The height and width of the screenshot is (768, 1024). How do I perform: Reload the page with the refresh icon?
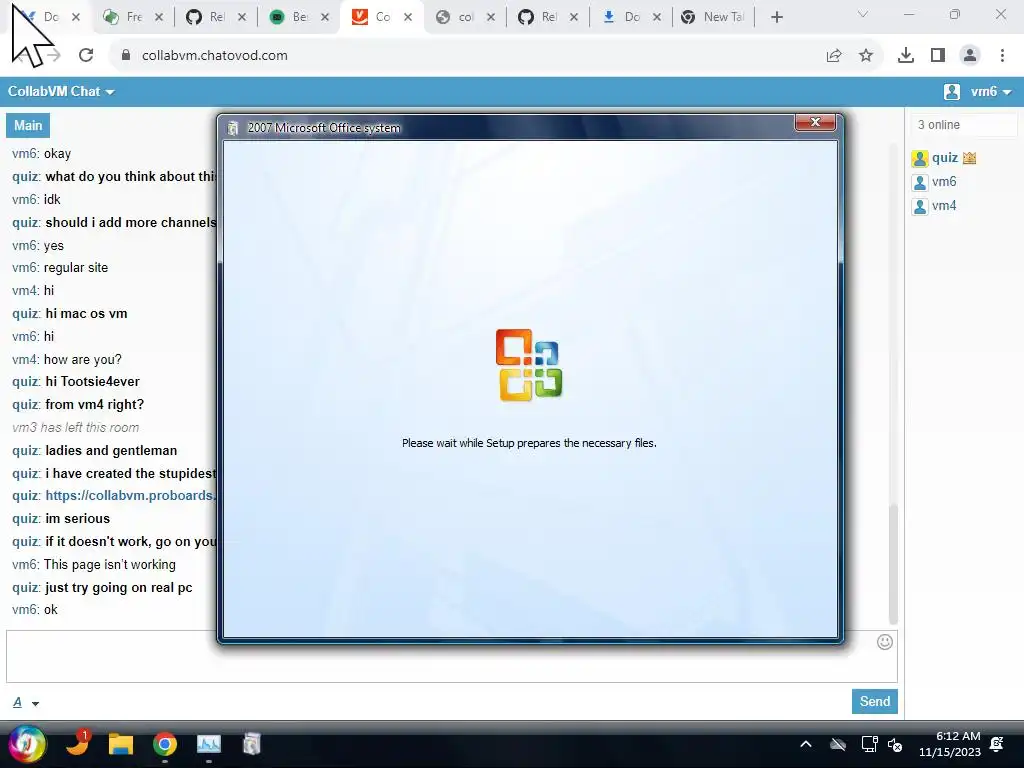pyautogui.click(x=86, y=56)
